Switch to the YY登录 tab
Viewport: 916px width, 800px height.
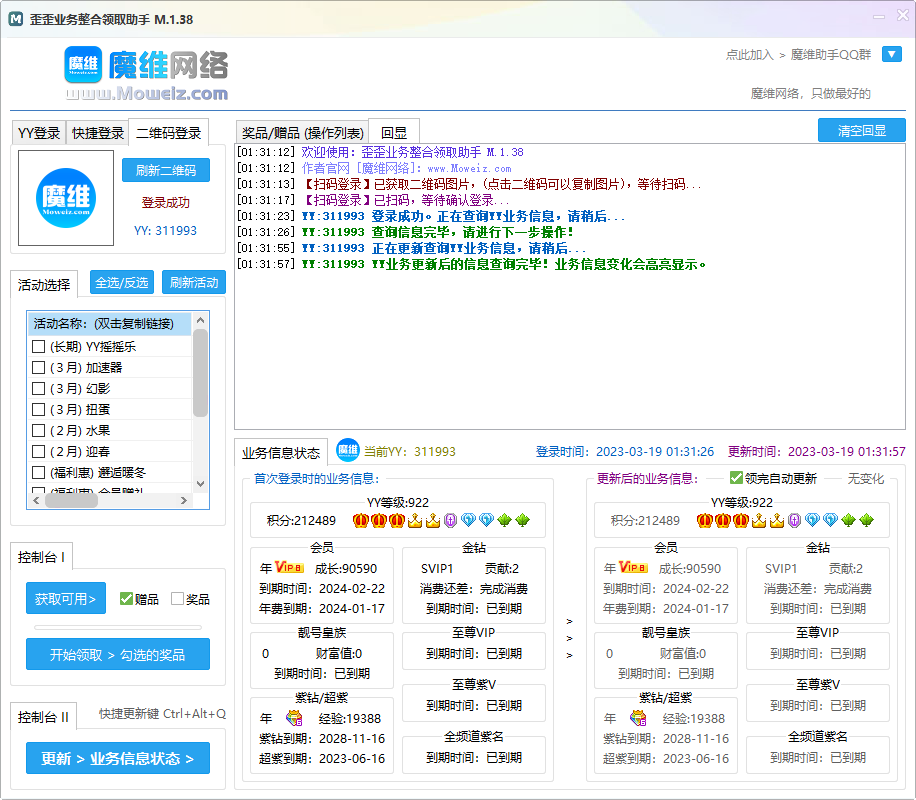pyautogui.click(x=39, y=133)
